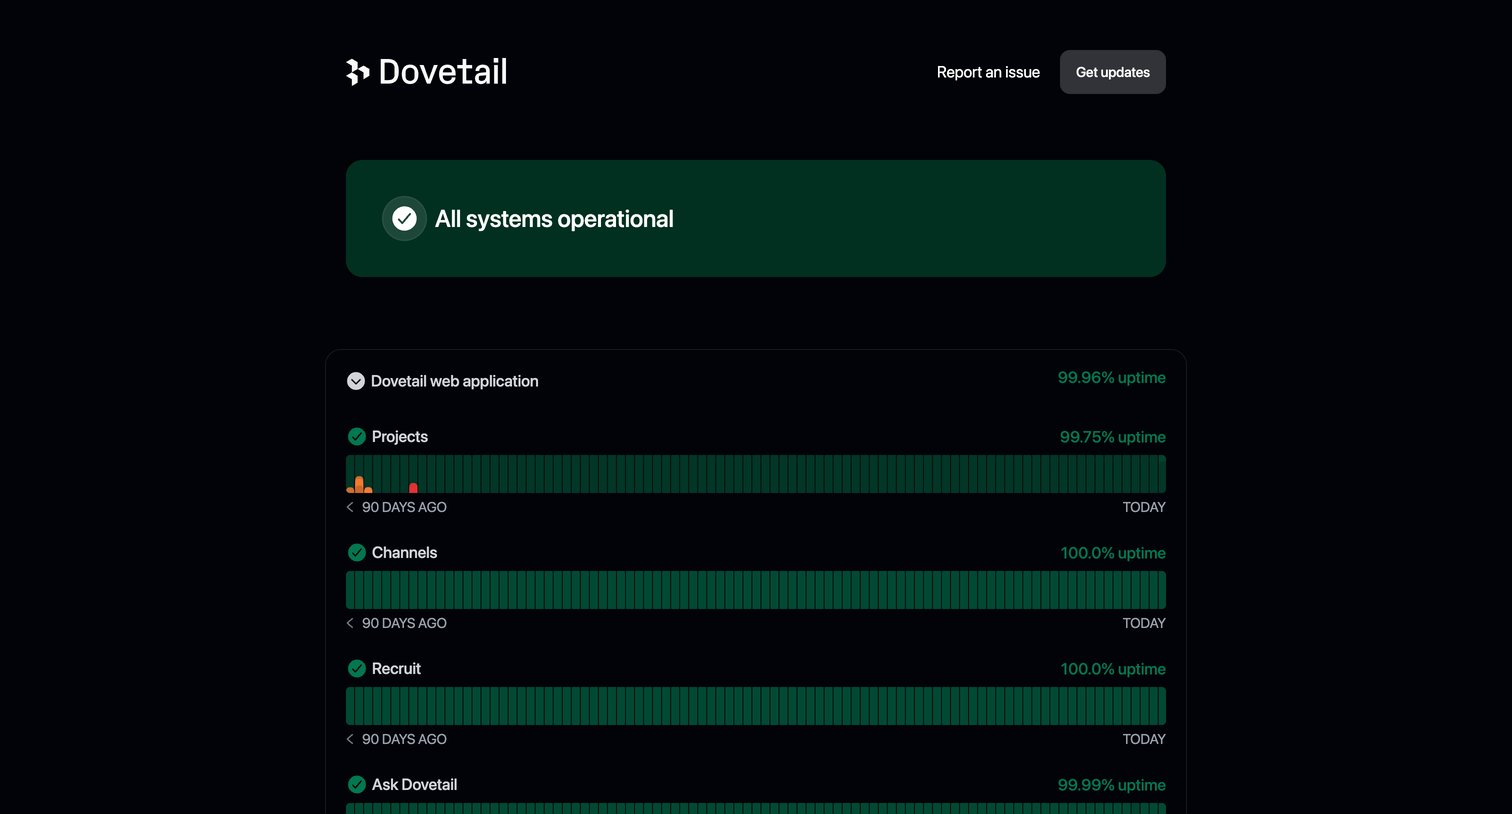This screenshot has width=1512, height=814.
Task: Click the 100.0% uptime value for Recruit
Action: 1113,669
